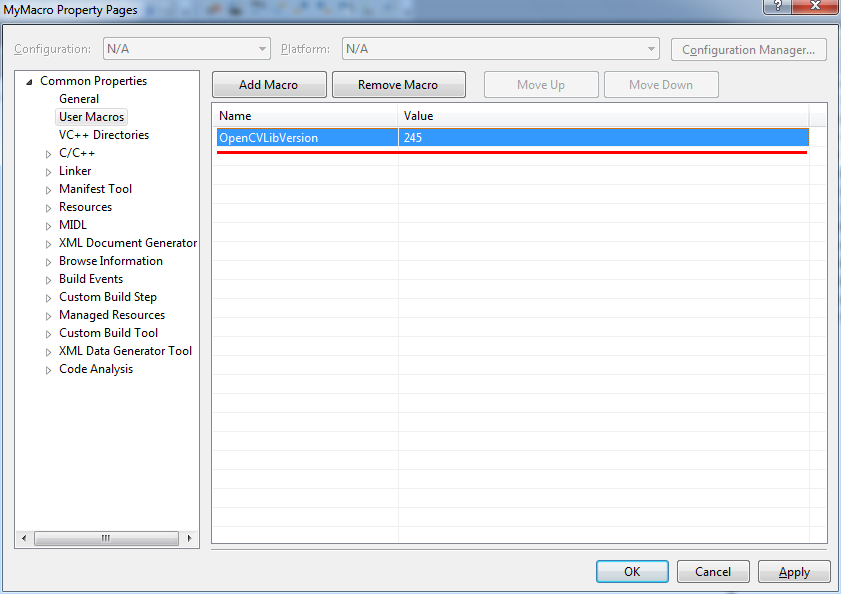This screenshot has width=841, height=594.
Task: Sort by the Value column header
Action: point(603,116)
